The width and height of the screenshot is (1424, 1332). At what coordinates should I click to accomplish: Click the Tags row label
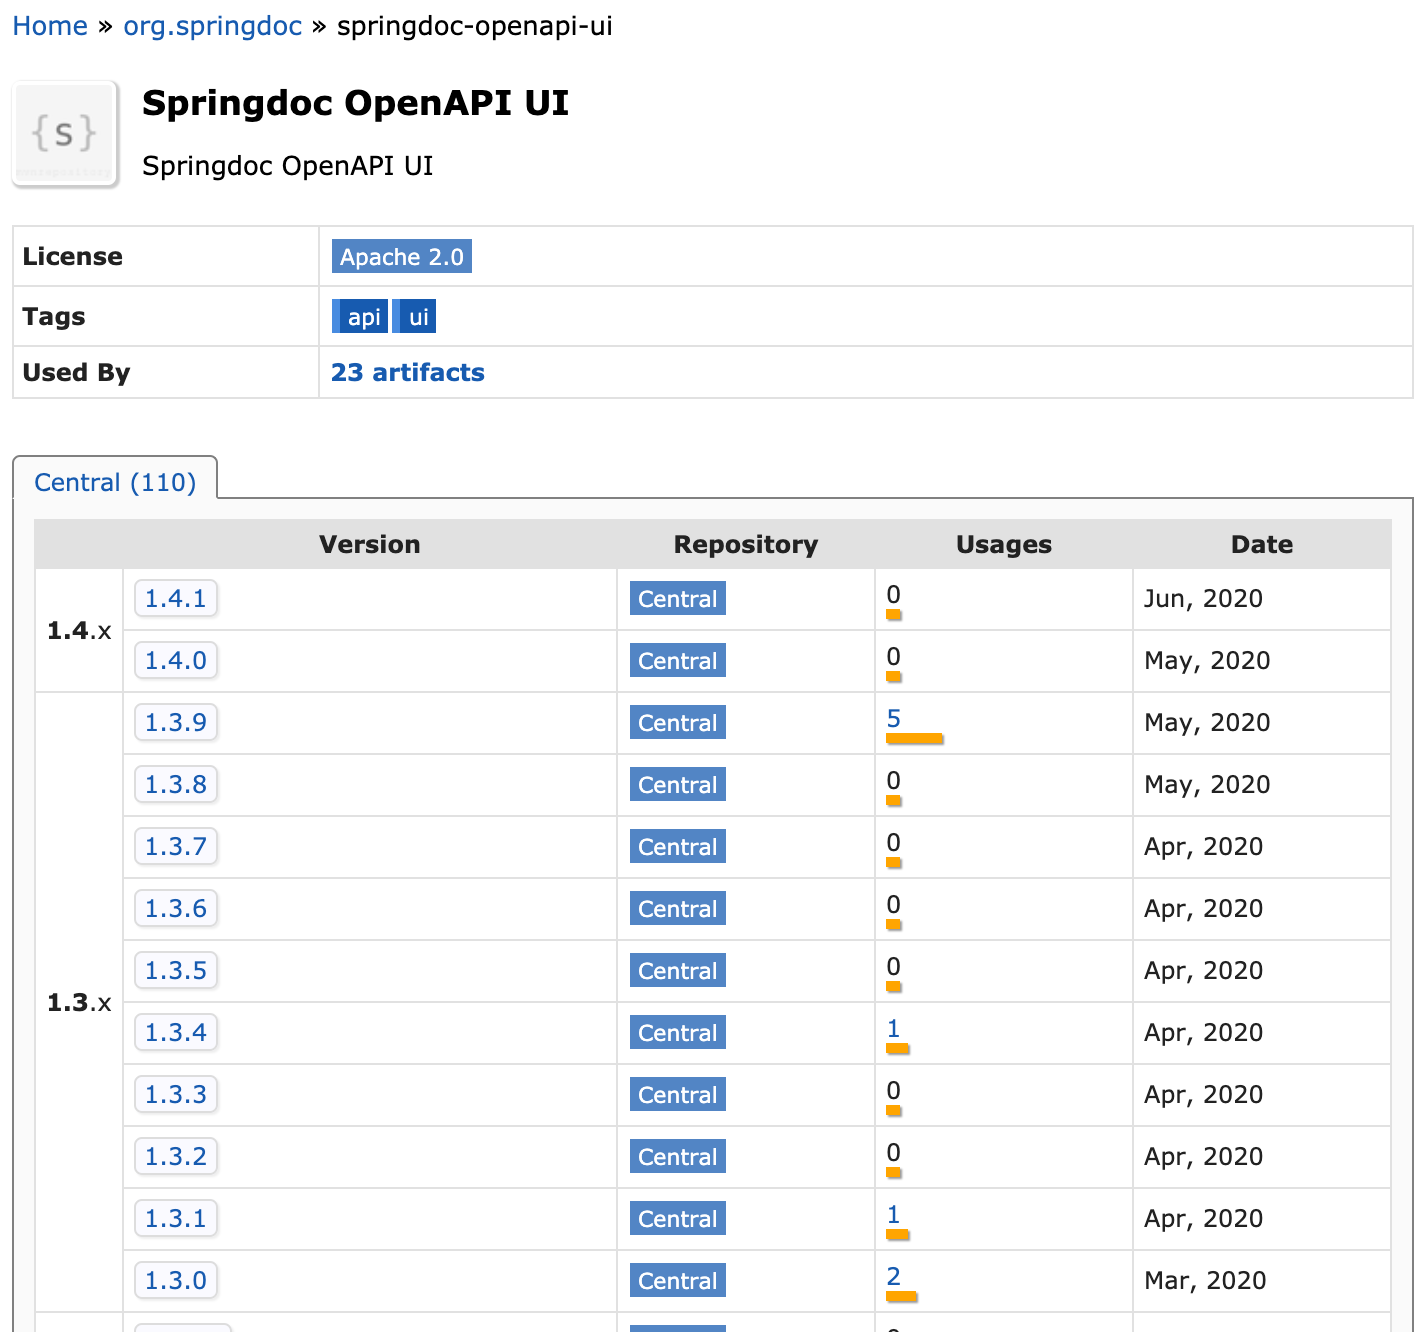(54, 317)
